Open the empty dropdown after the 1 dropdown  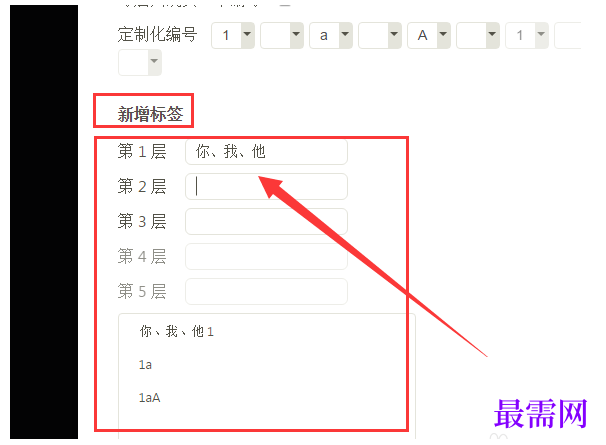click(x=282, y=35)
